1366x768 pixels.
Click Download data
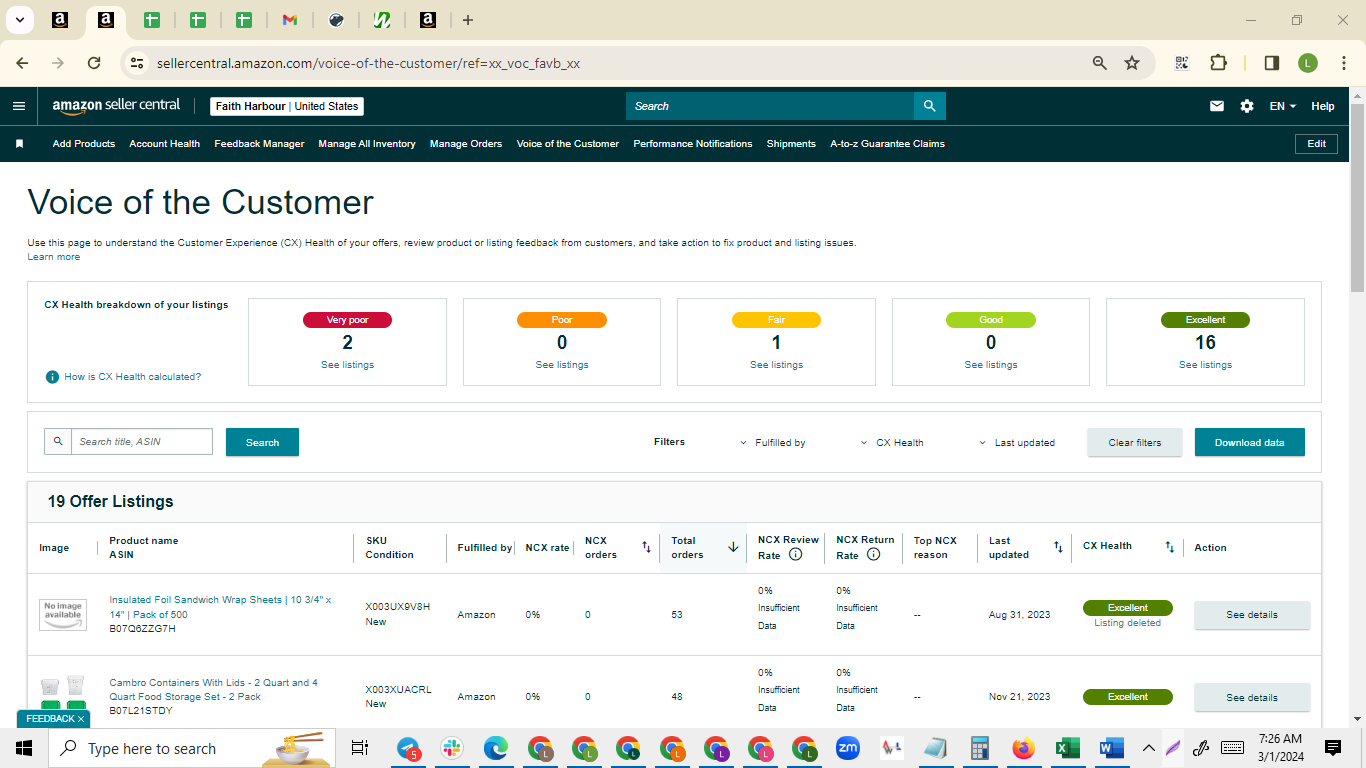[x=1250, y=442]
